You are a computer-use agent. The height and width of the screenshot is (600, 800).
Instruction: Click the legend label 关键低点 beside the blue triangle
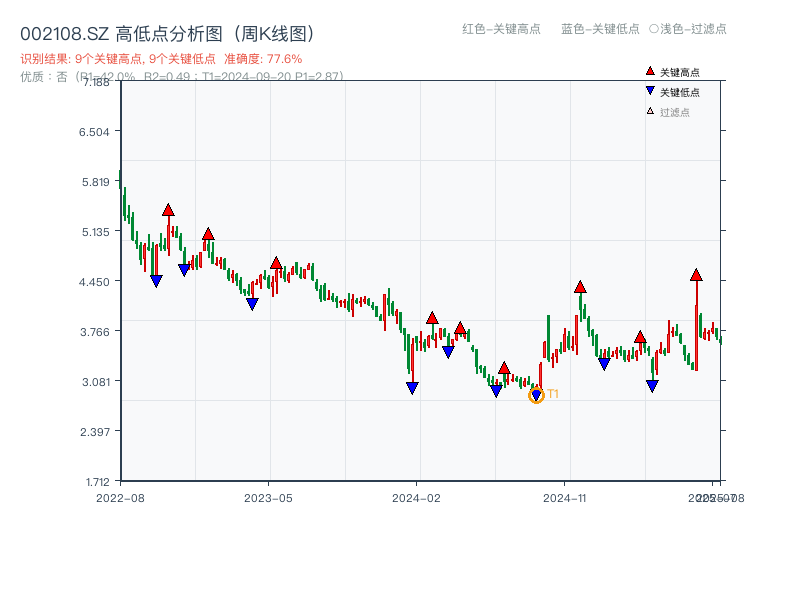pyautogui.click(x=680, y=92)
